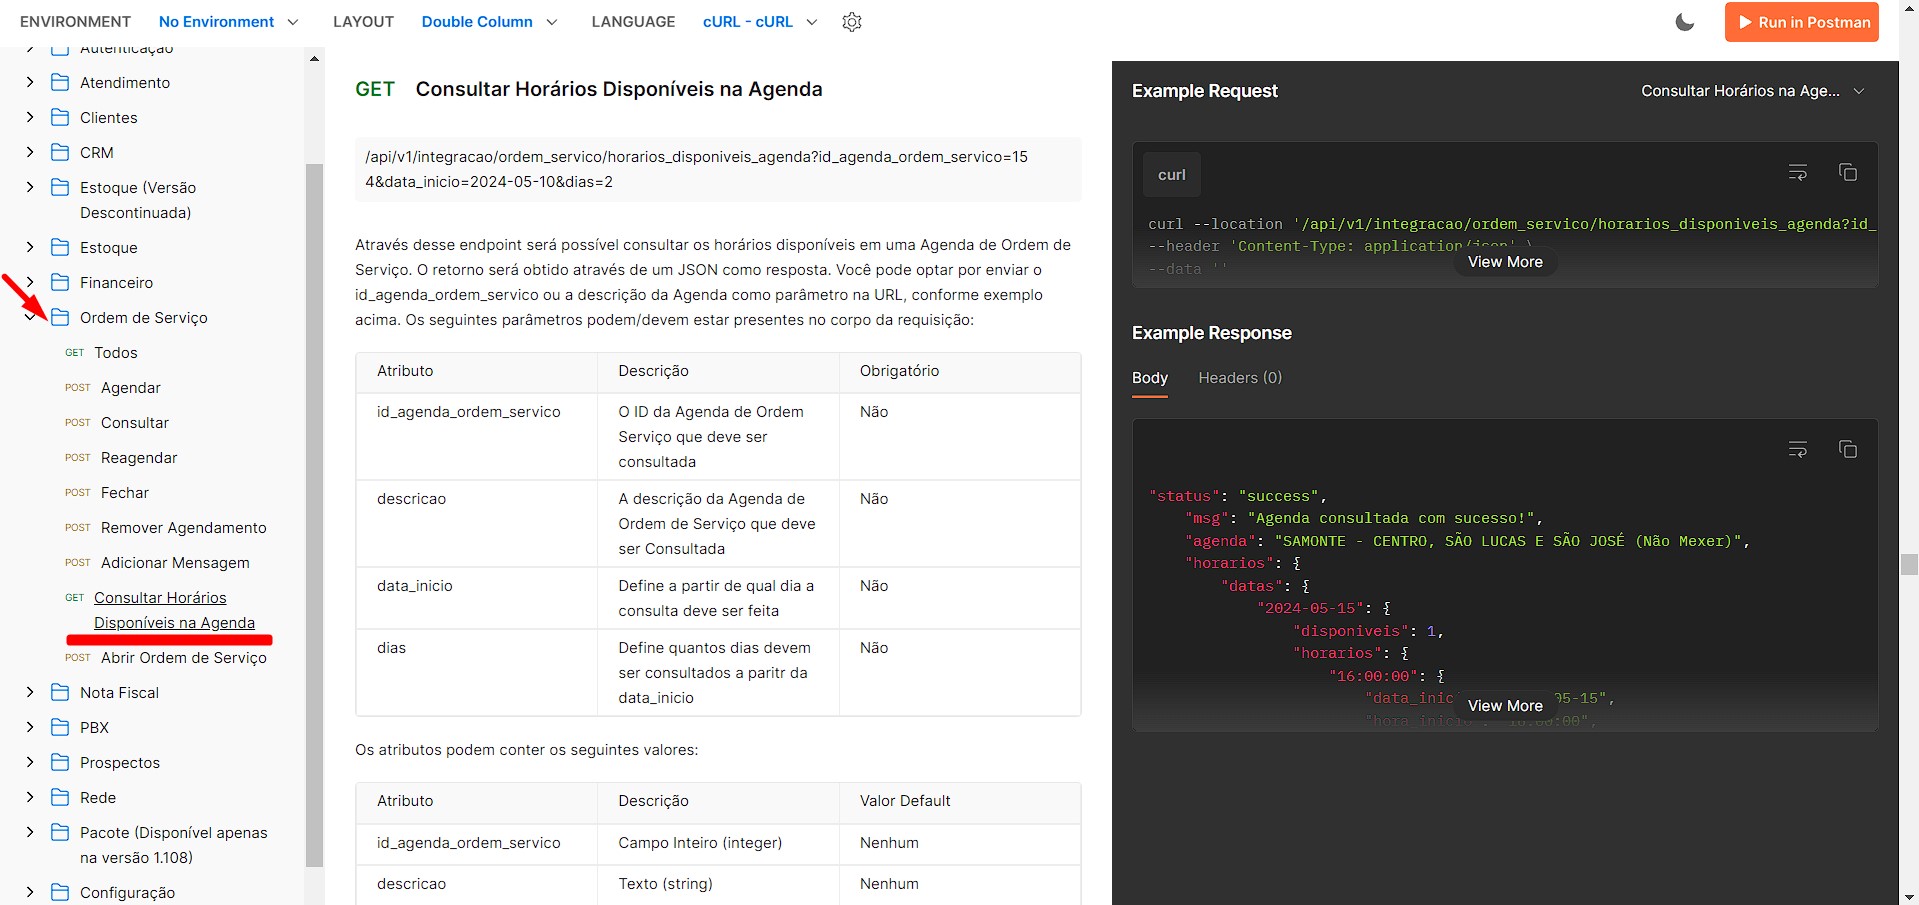
Task: Toggle dark mode moon icon
Action: (x=1685, y=22)
